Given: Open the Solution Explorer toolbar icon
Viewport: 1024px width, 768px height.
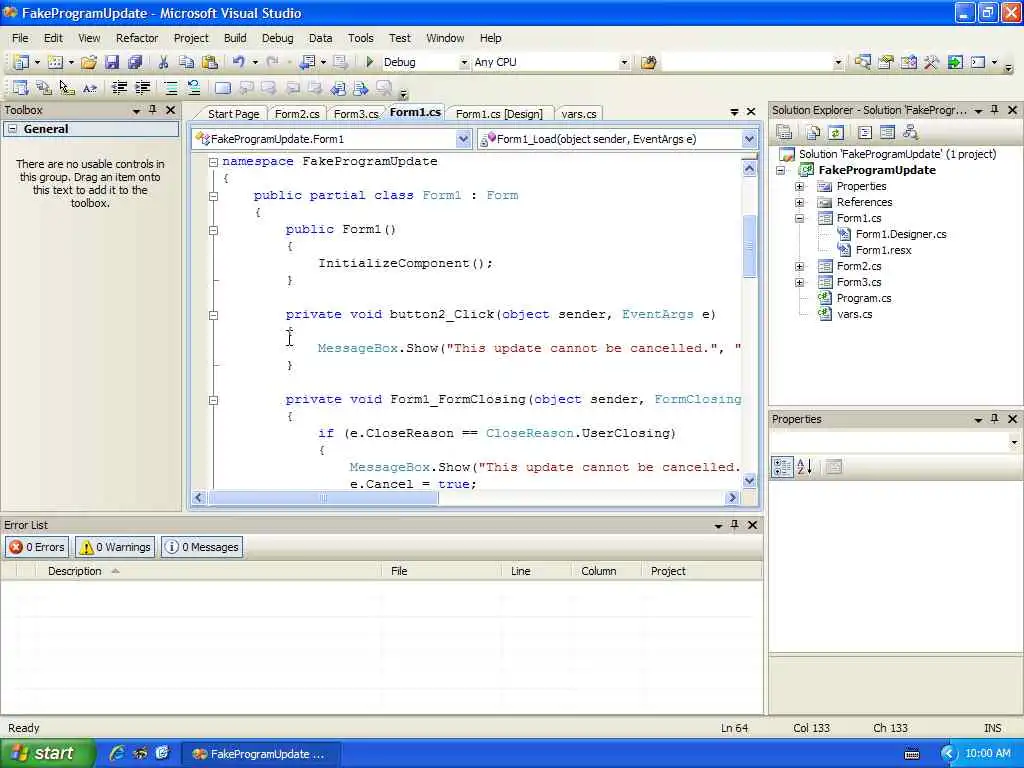Looking at the screenshot, I should (862, 62).
